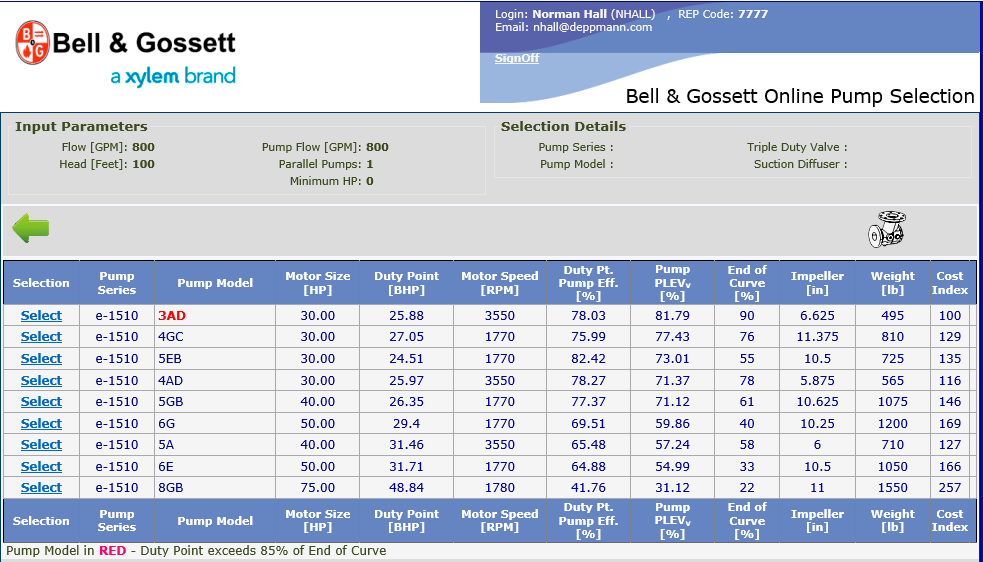The image size is (983, 562).
Task: Click the email nhall@deppmann.com text
Action: tap(592, 27)
